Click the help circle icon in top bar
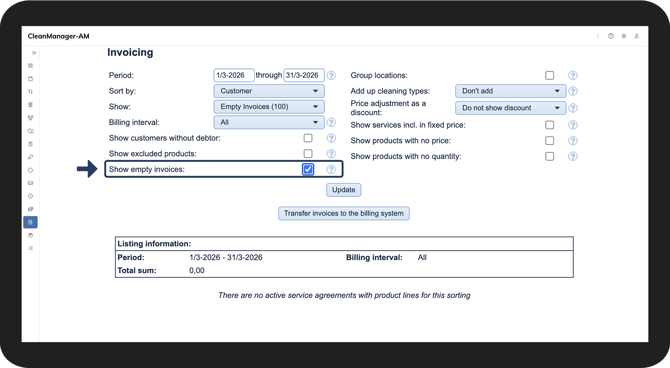The image size is (670, 368). pos(611,36)
